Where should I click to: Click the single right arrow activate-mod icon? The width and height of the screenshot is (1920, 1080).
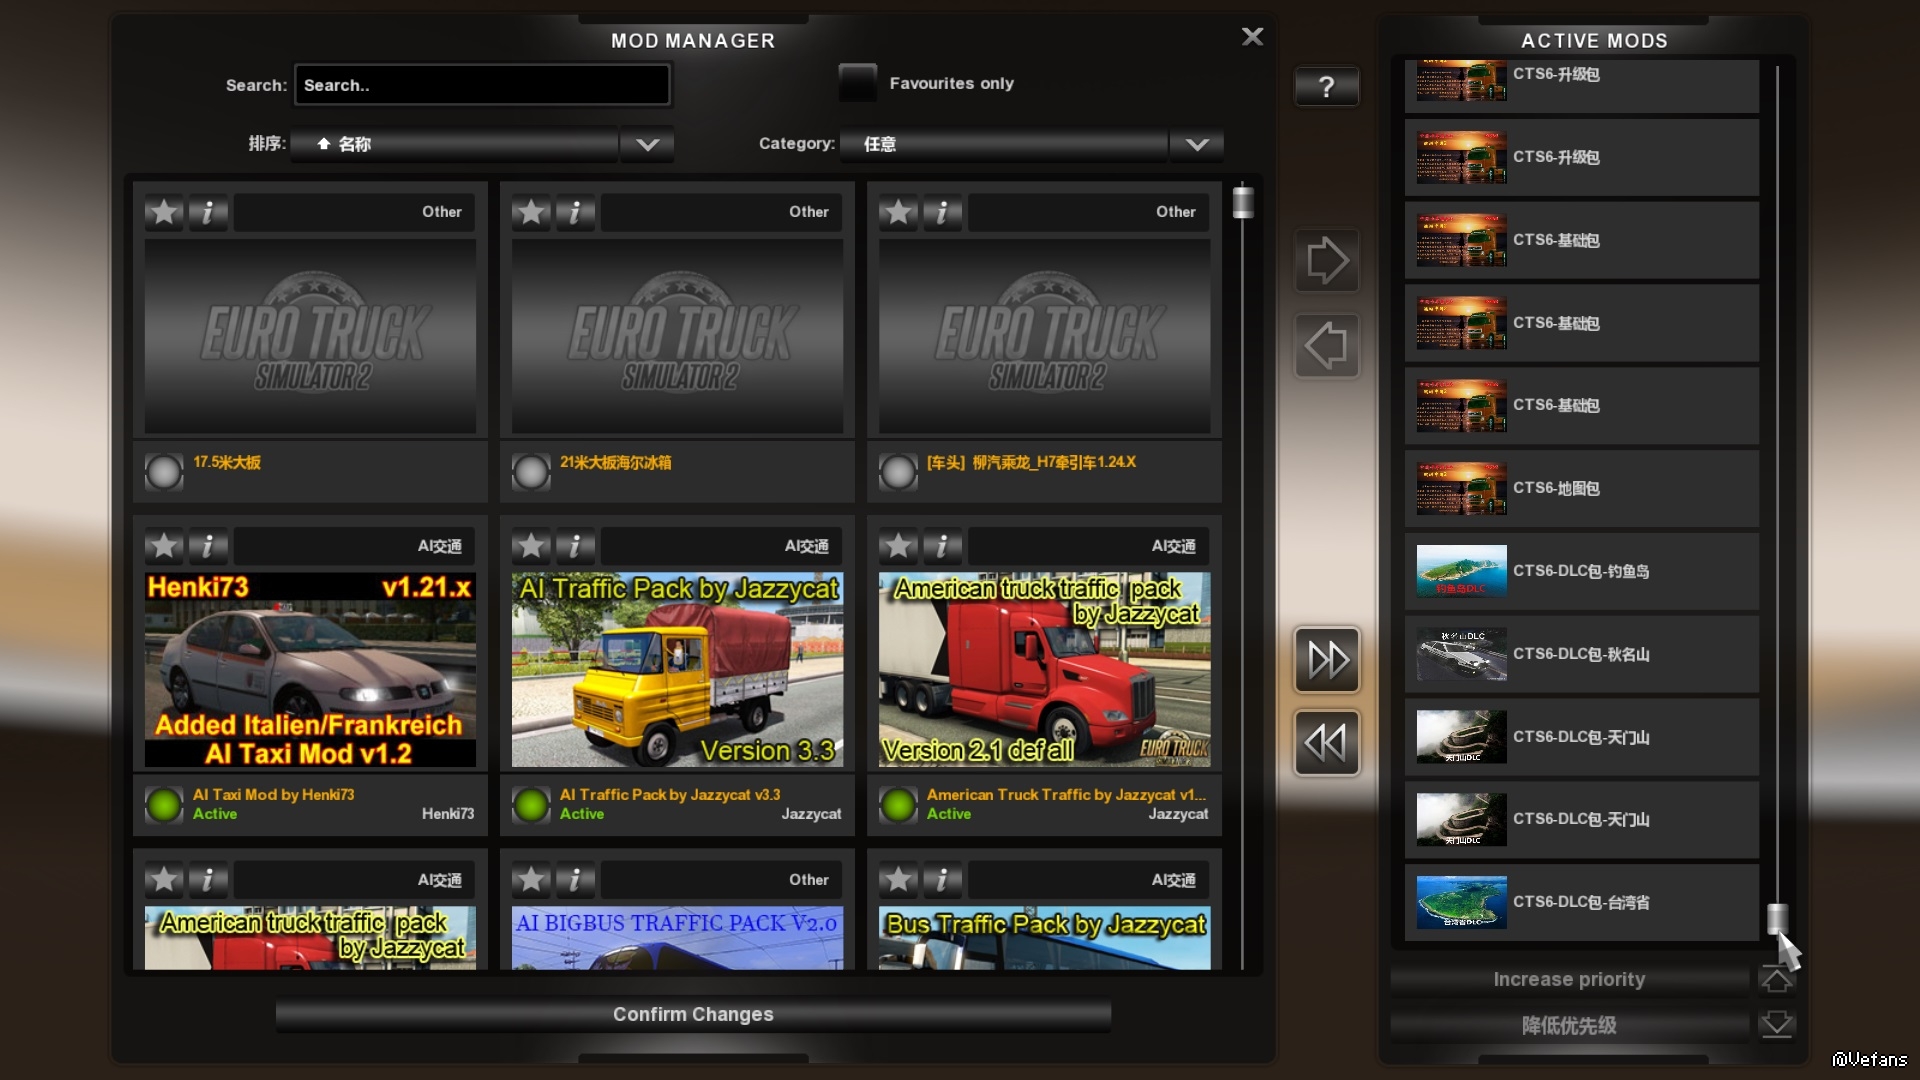(1327, 261)
